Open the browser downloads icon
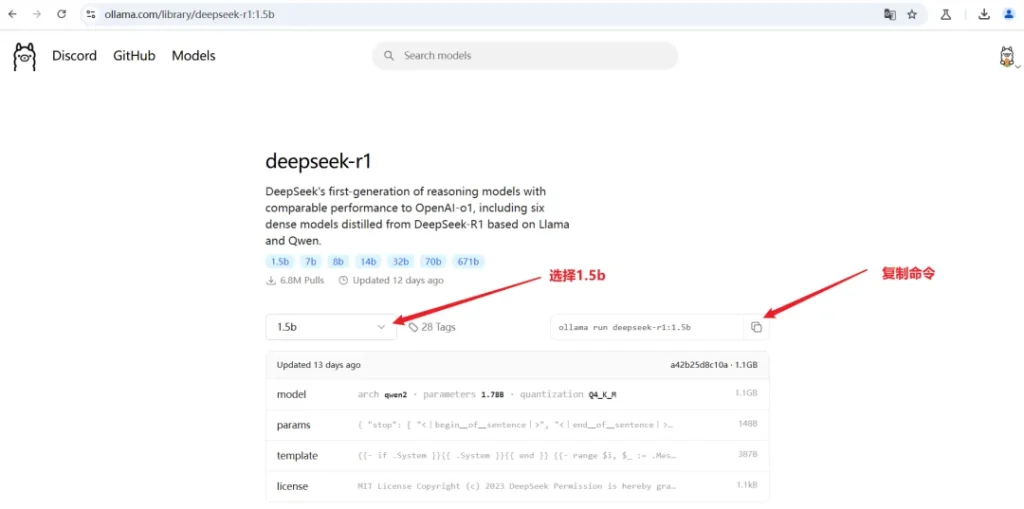Viewport: 1024px width, 509px height. coord(984,14)
